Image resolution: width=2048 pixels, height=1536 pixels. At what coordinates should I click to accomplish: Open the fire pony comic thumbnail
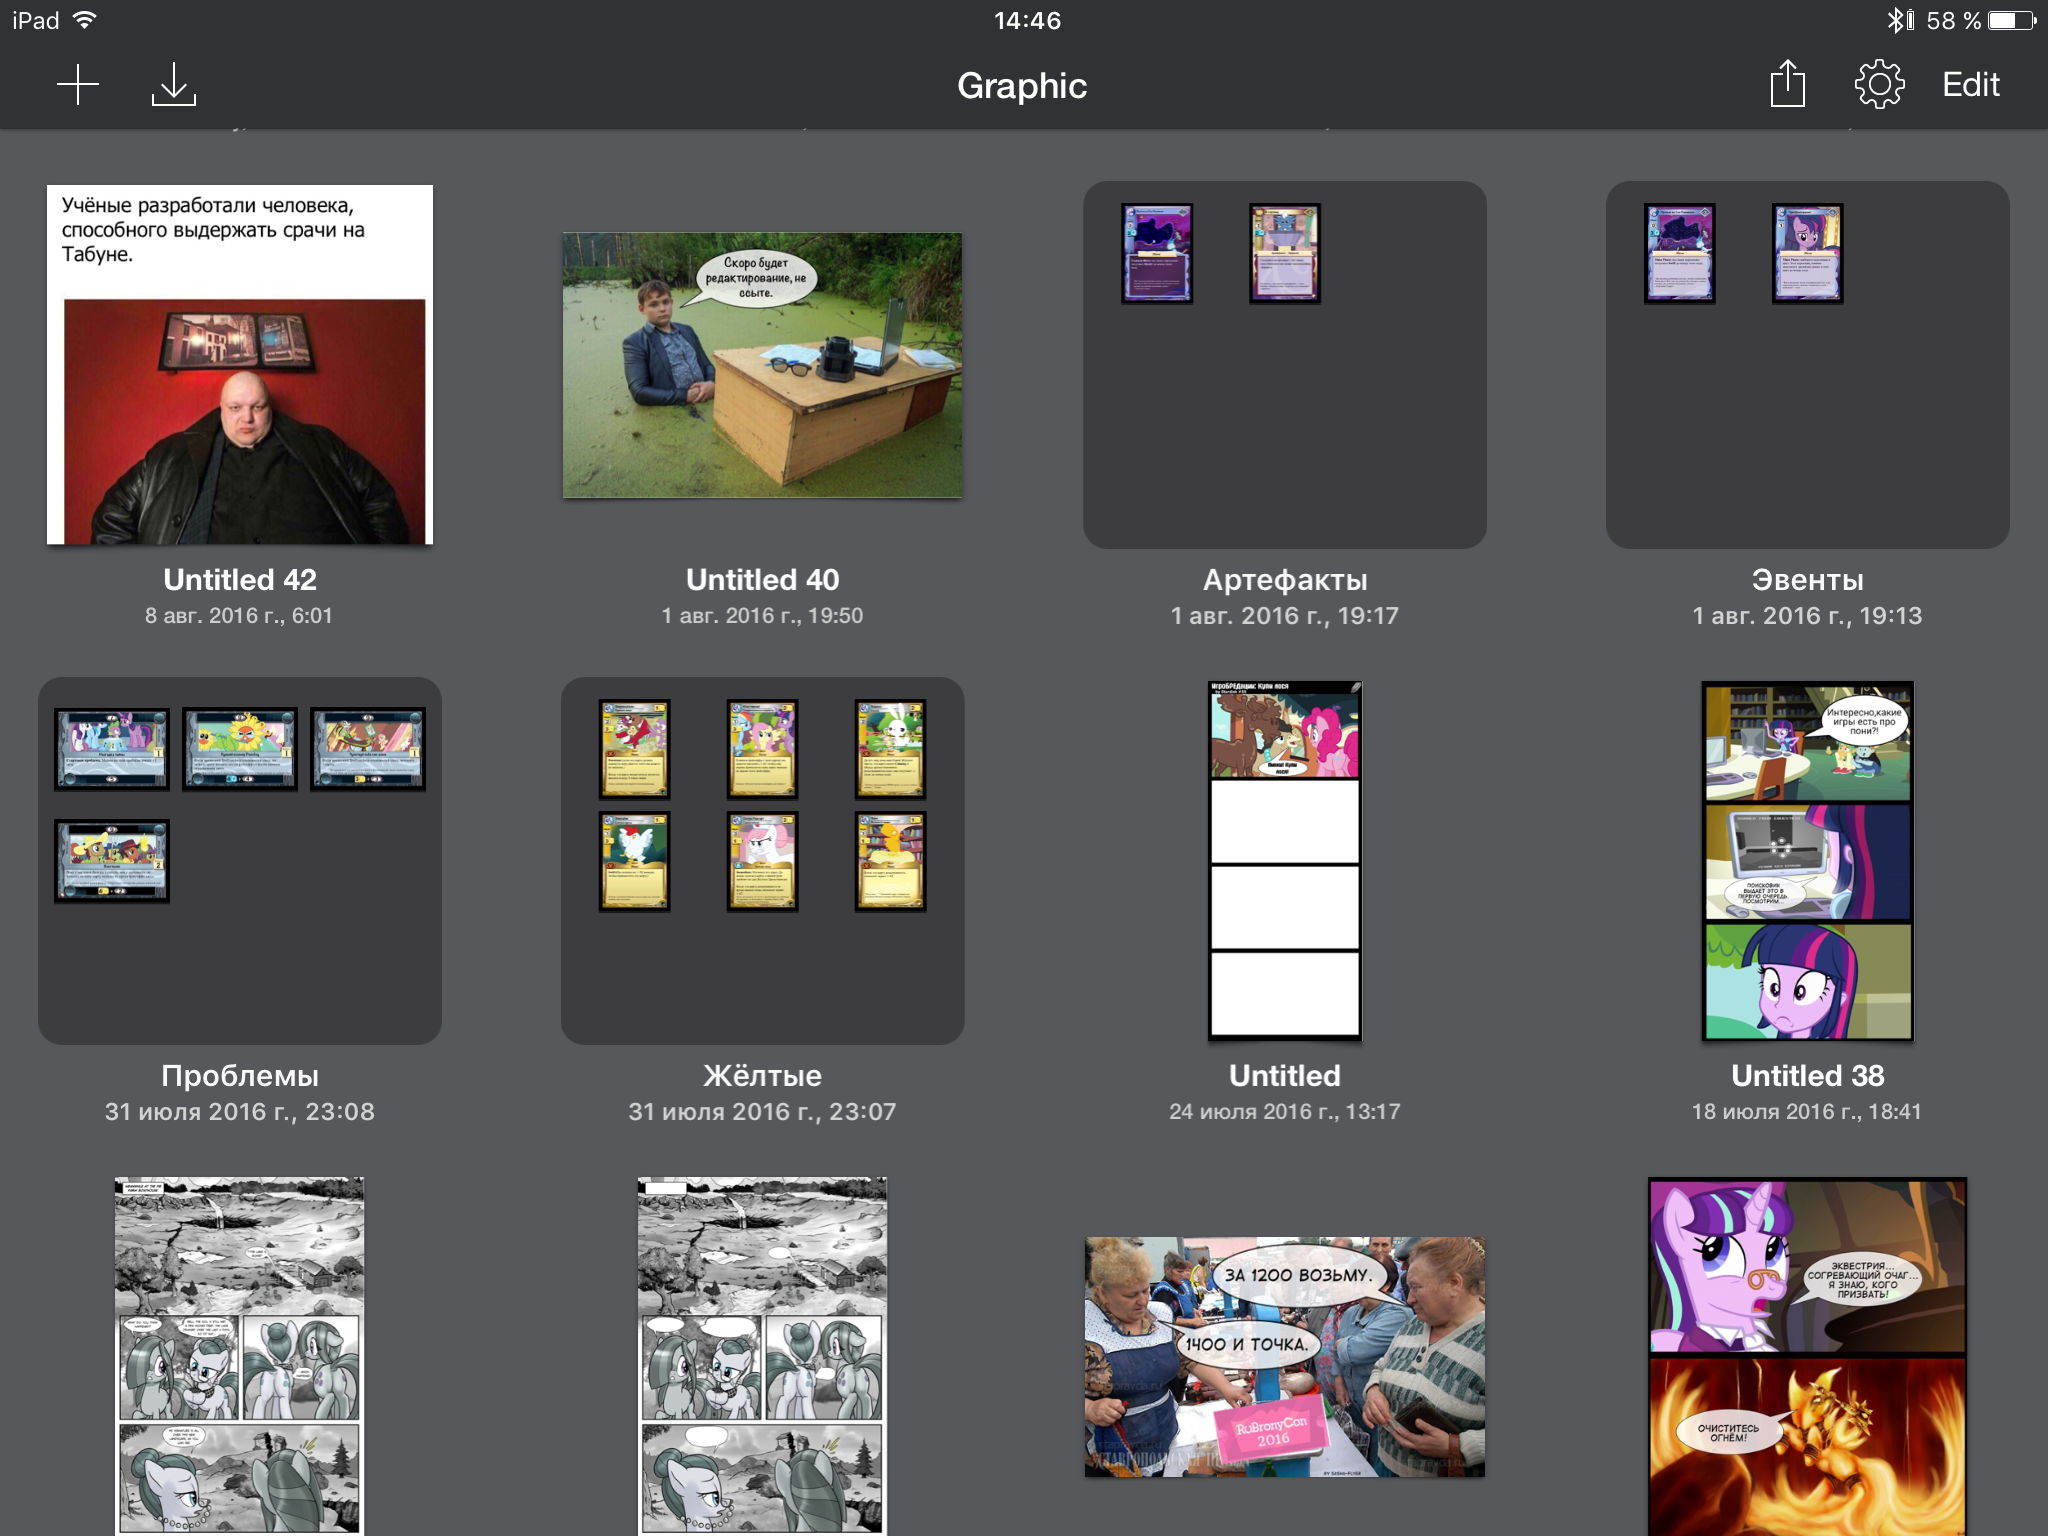[1808, 1356]
